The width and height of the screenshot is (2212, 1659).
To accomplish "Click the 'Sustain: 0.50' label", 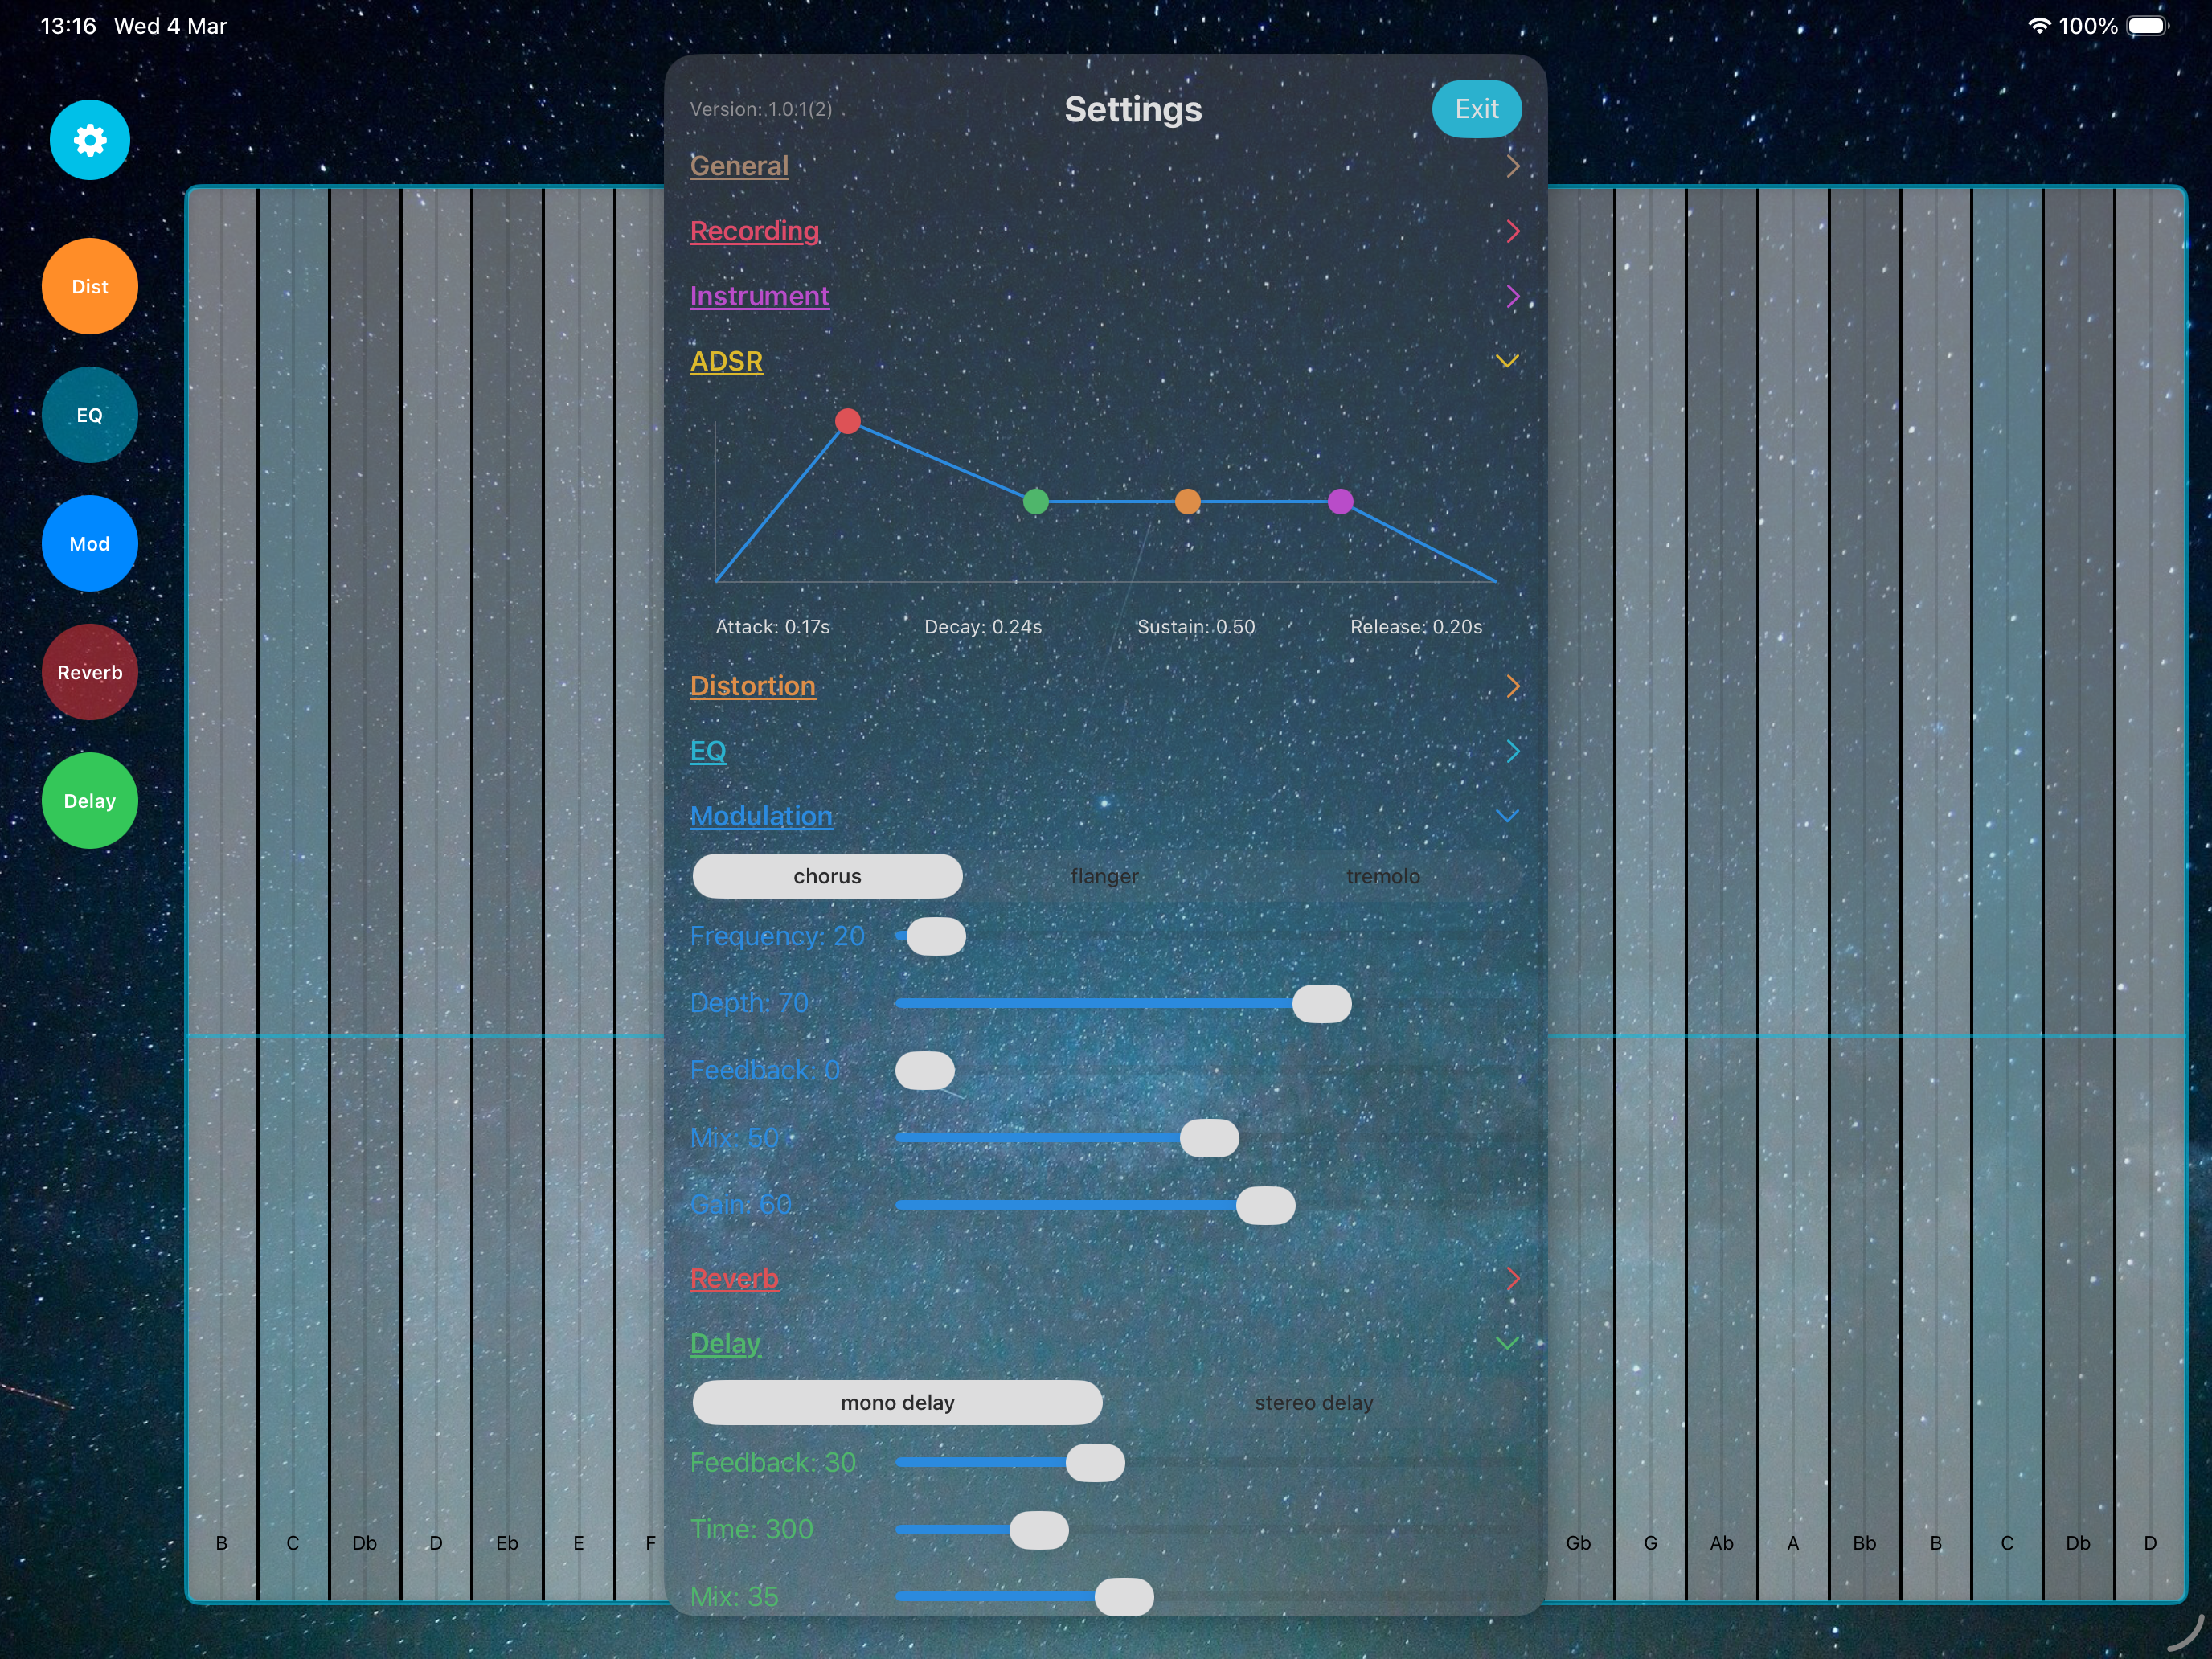I will [x=1196, y=627].
